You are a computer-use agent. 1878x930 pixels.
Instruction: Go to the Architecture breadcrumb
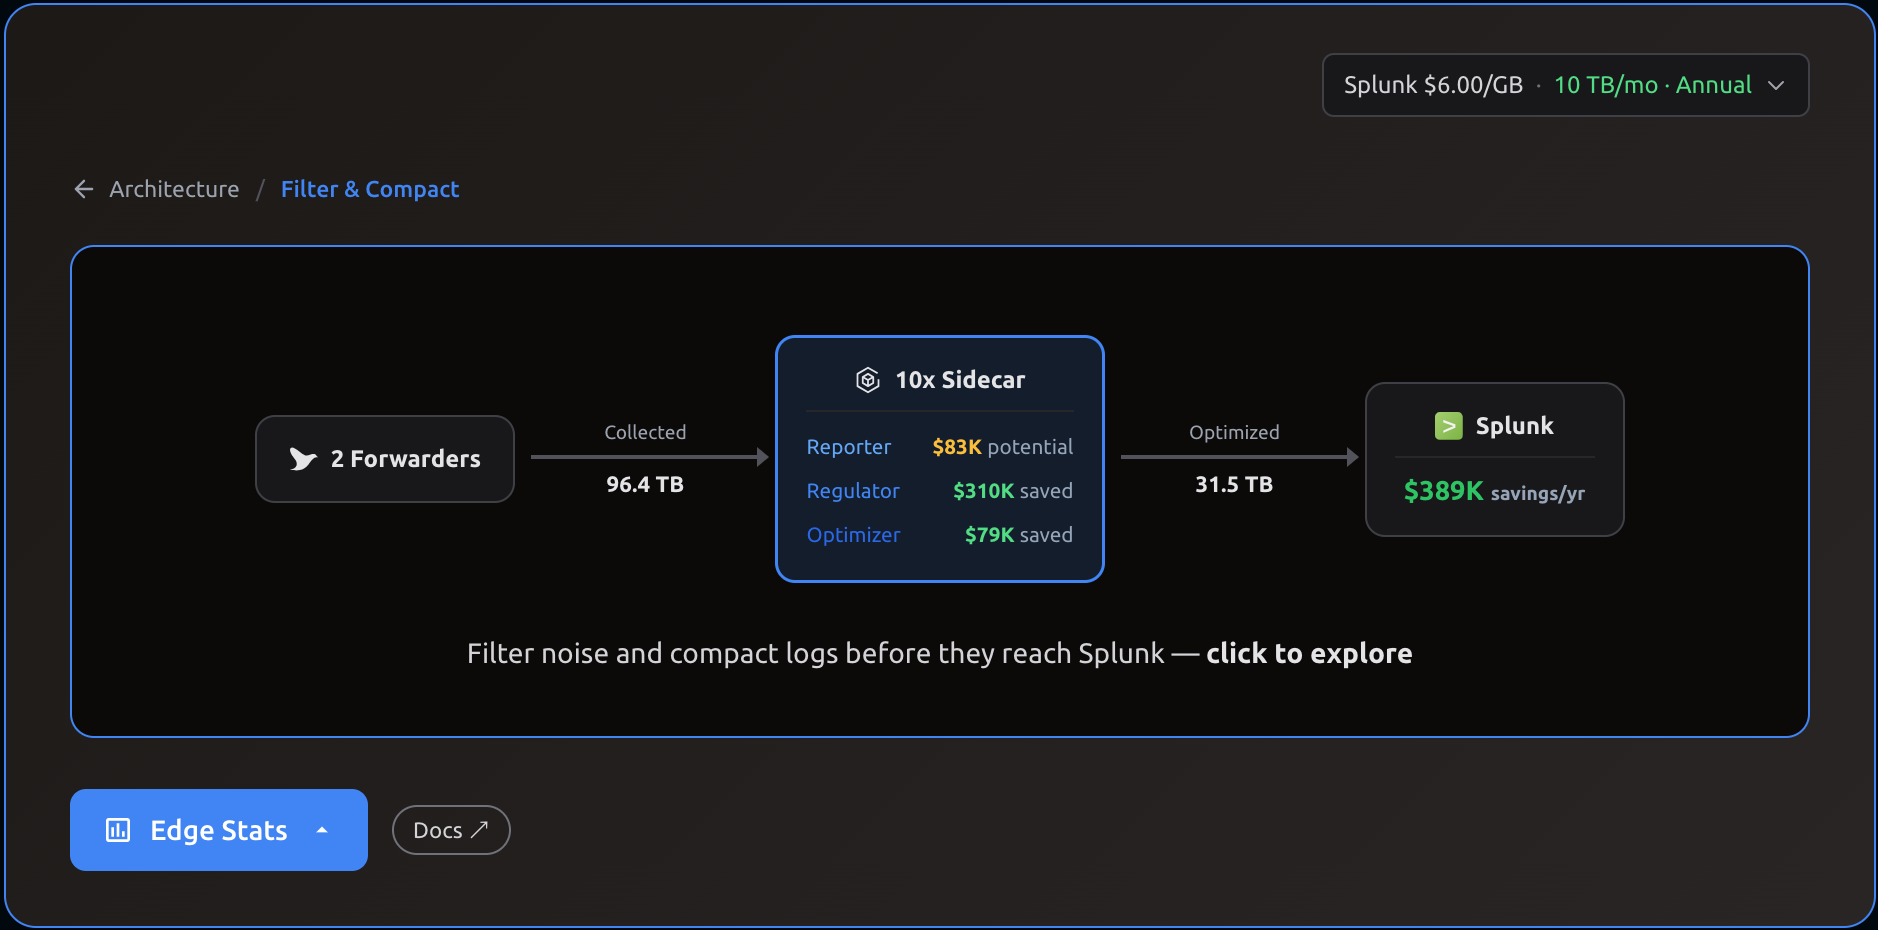(174, 189)
